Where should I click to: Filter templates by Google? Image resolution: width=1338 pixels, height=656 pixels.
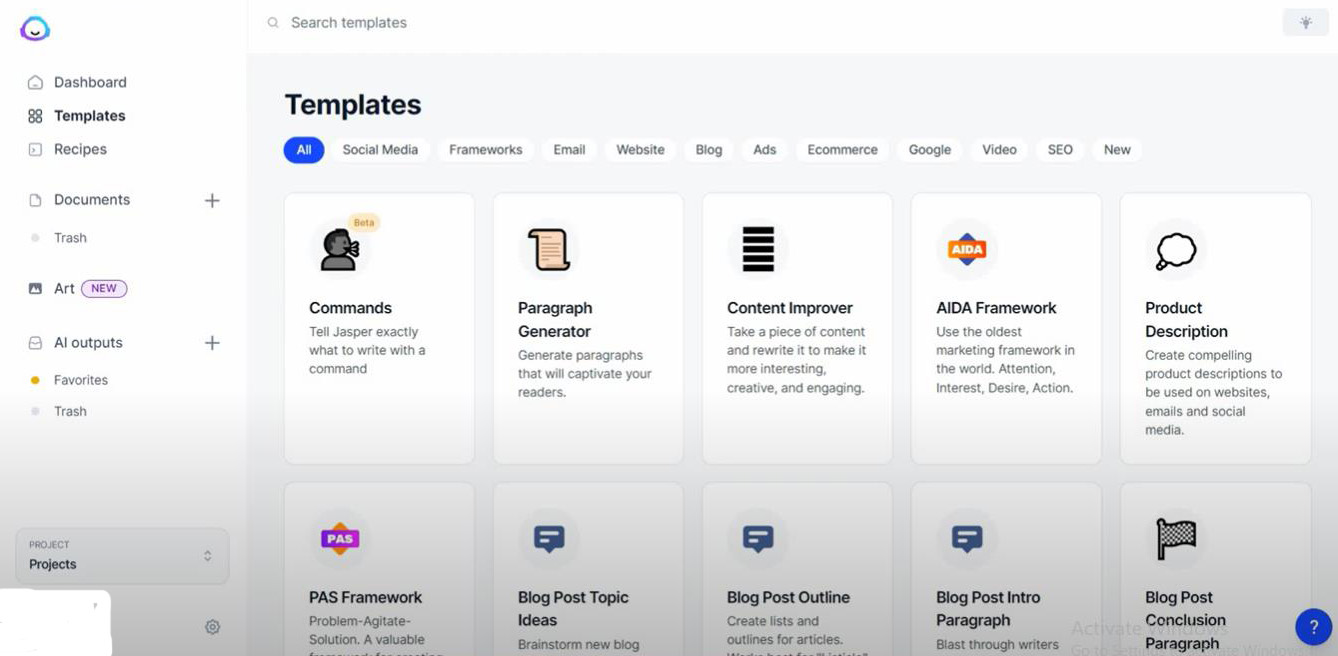point(930,150)
